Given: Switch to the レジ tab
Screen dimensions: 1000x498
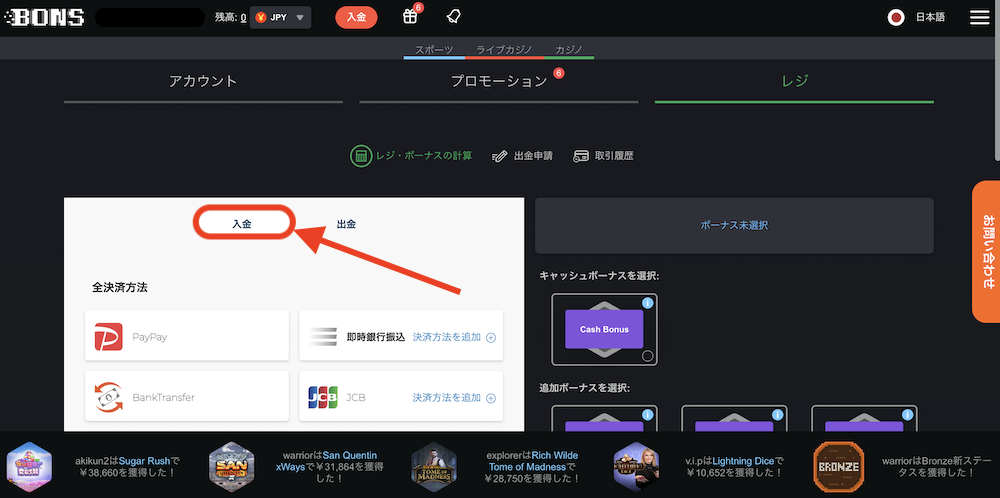Looking at the screenshot, I should point(794,81).
